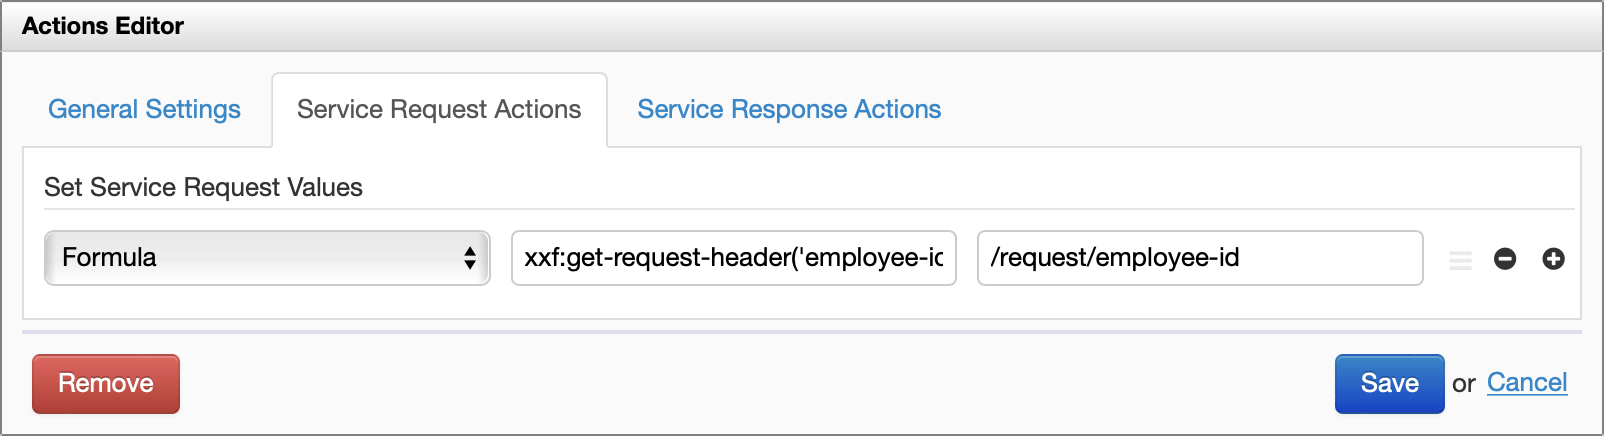Expand the select showing Formula
This screenshot has height=436, width=1604.
tap(267, 258)
